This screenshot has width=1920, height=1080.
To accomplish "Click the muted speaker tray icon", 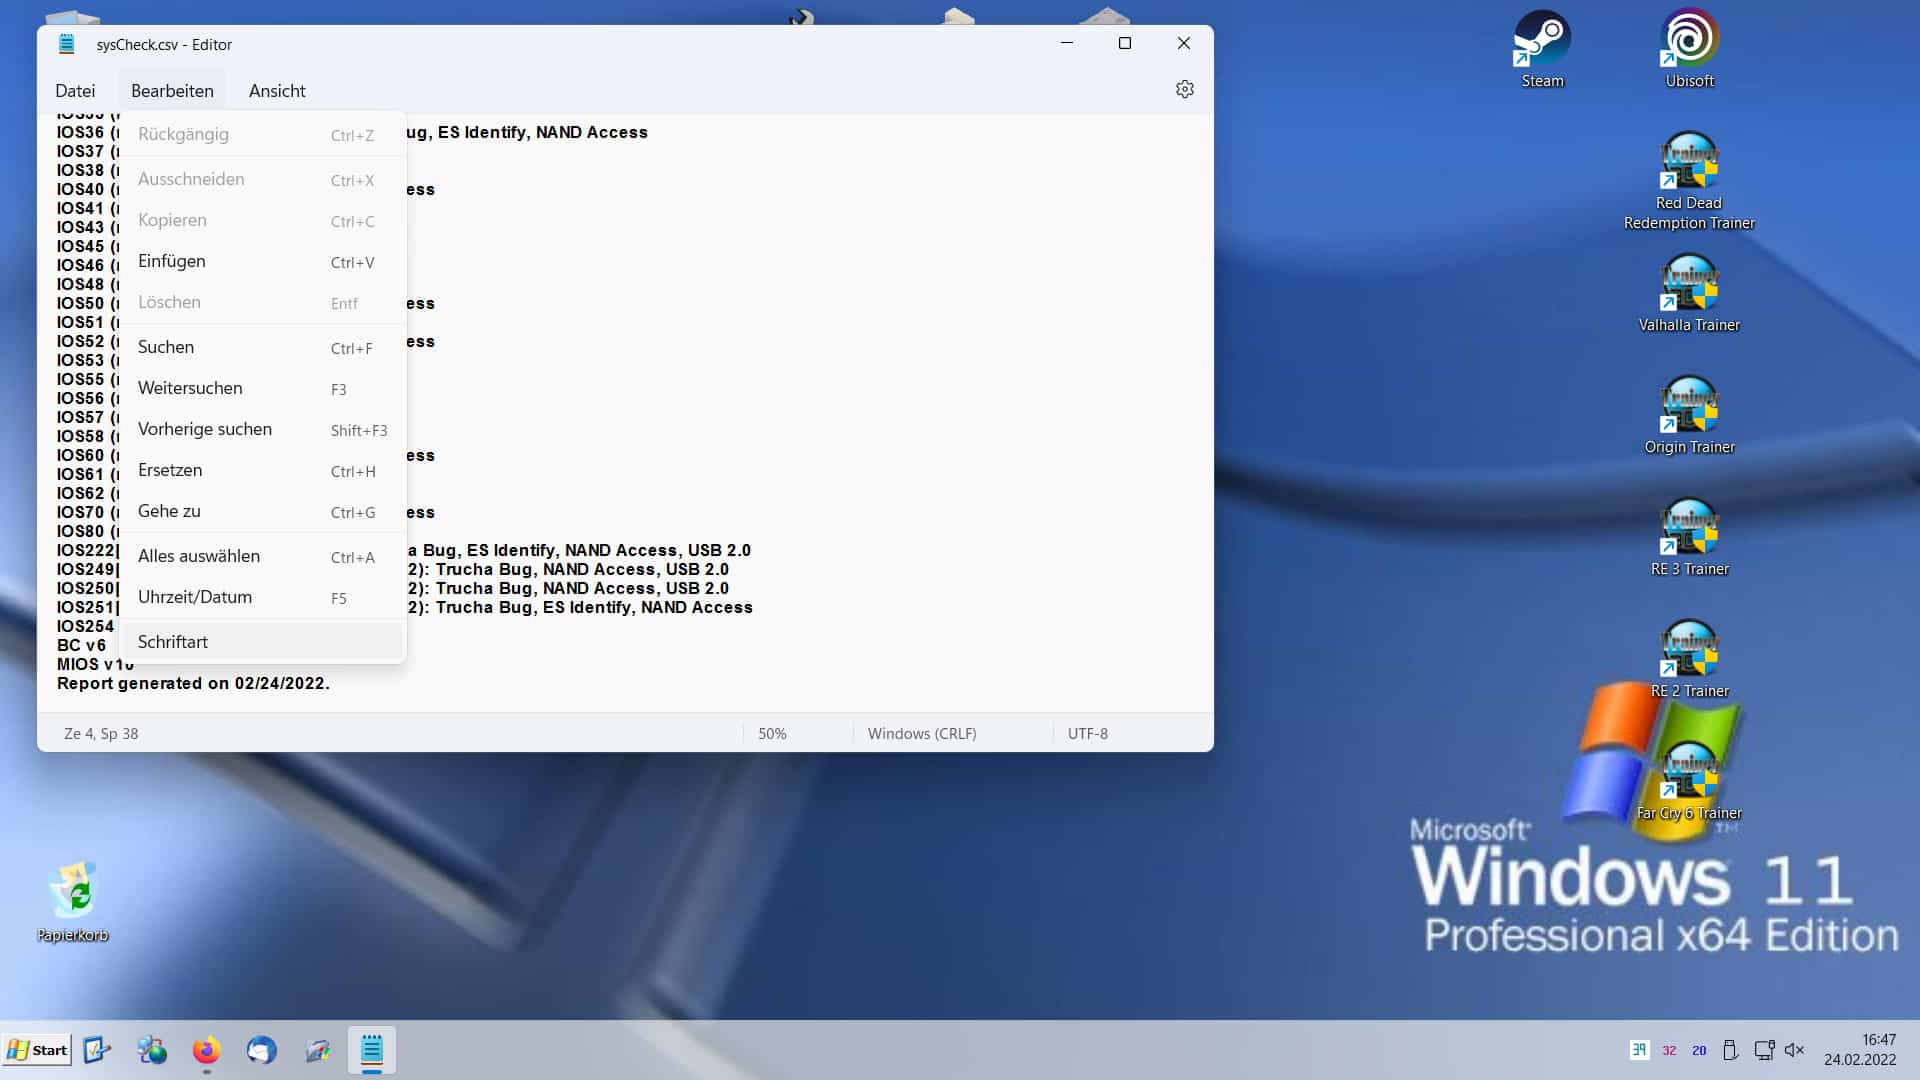I will point(1794,1050).
